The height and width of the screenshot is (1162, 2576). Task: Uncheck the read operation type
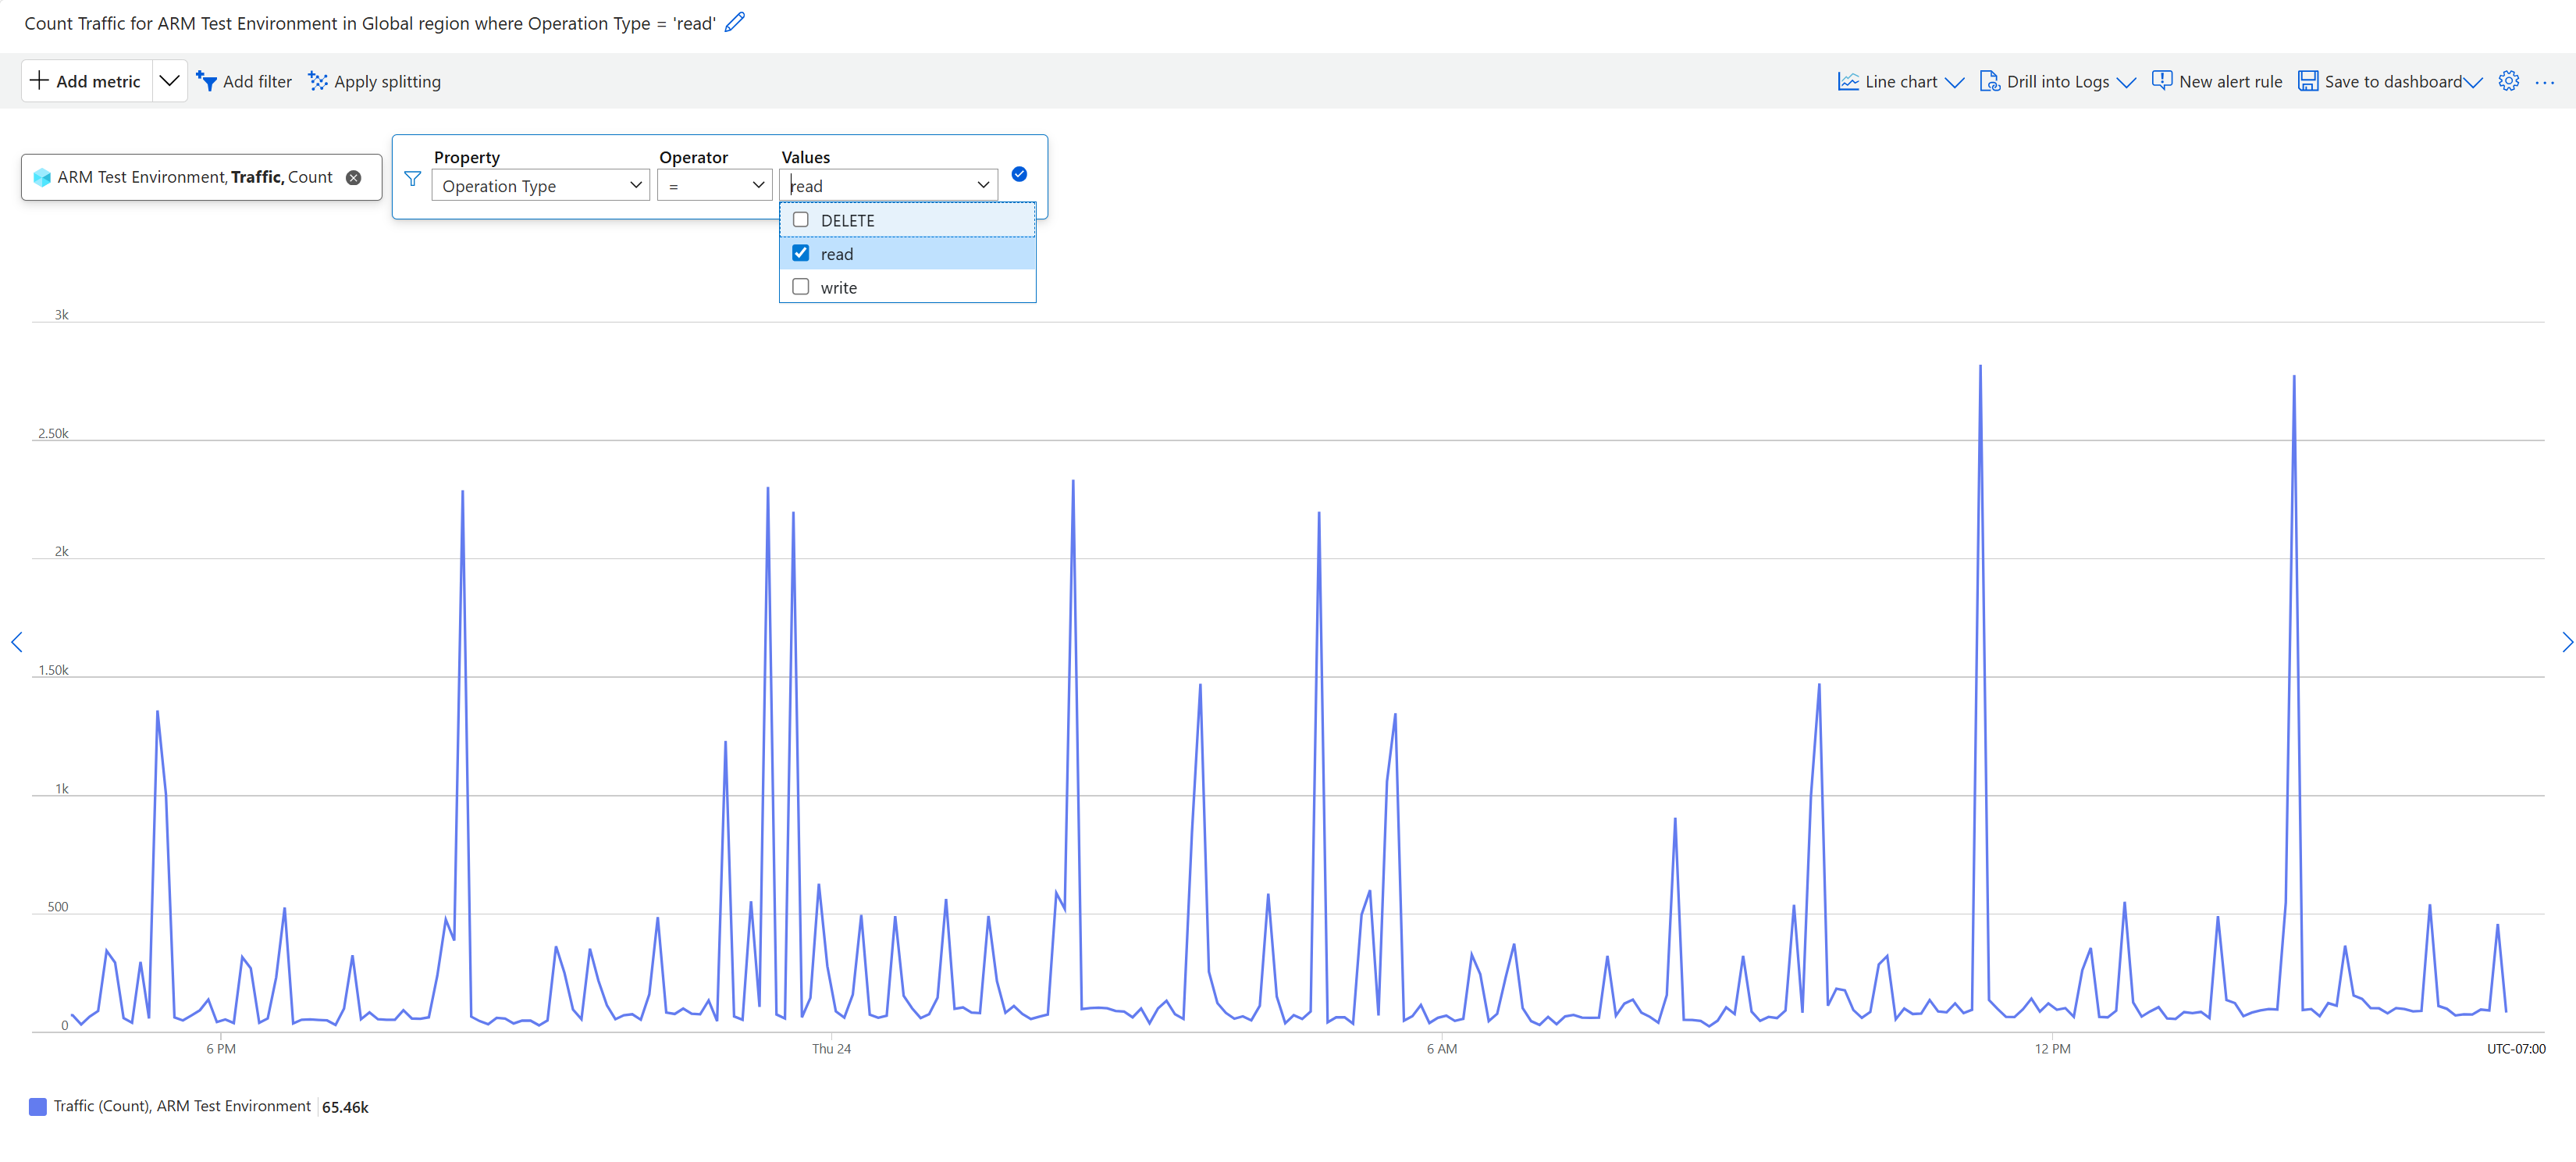point(800,253)
